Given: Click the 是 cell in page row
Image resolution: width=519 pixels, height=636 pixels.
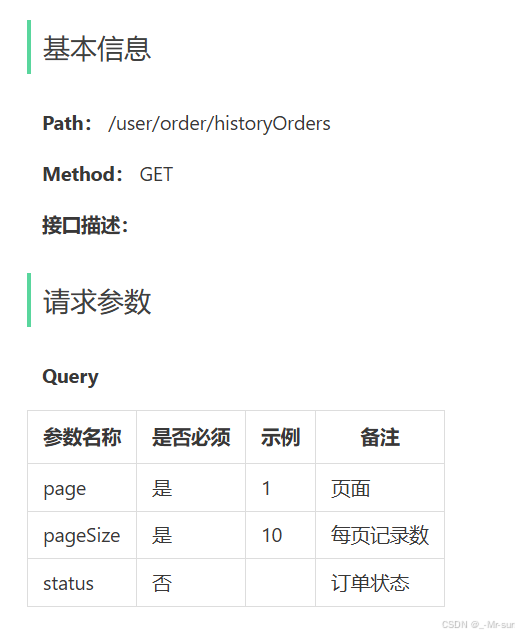Looking at the screenshot, I should click(x=191, y=488).
